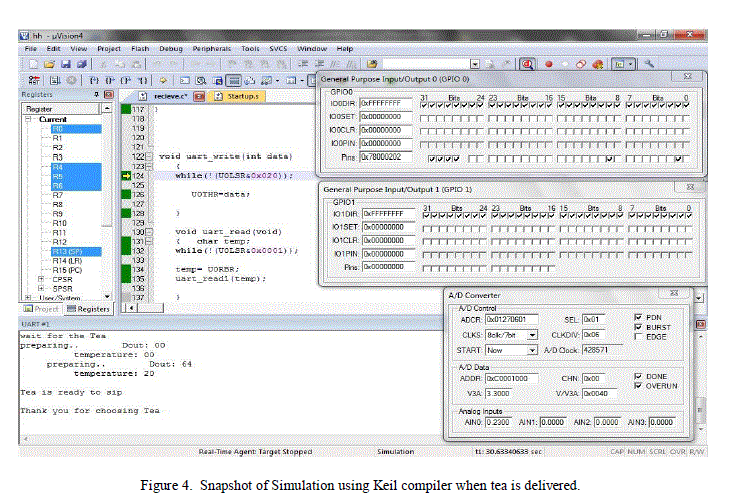The image size is (732, 496).
Task: Click the New file toolbar icon
Action: [33, 63]
